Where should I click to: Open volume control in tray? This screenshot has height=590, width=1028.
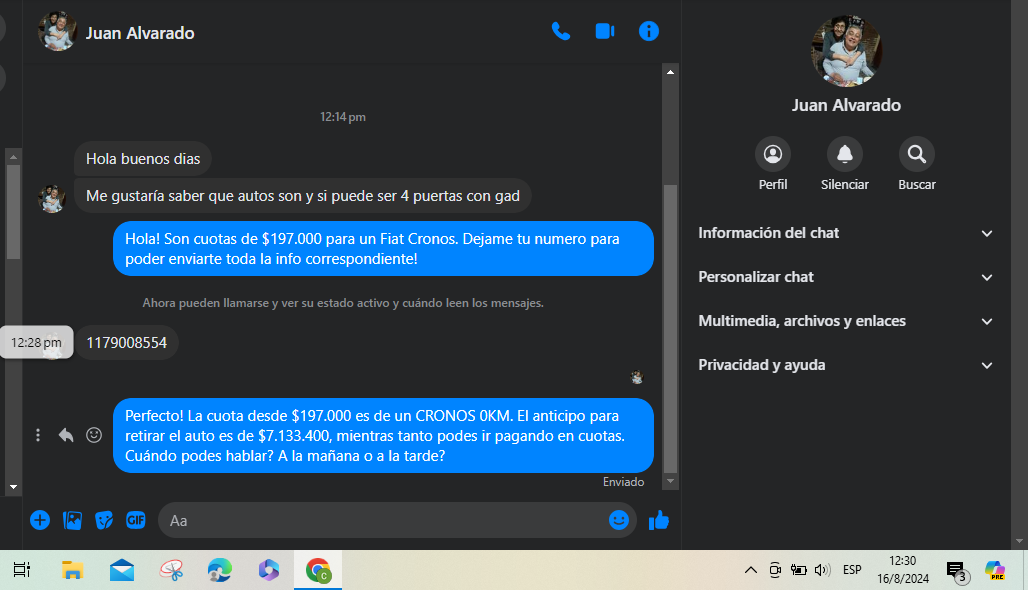pos(822,570)
